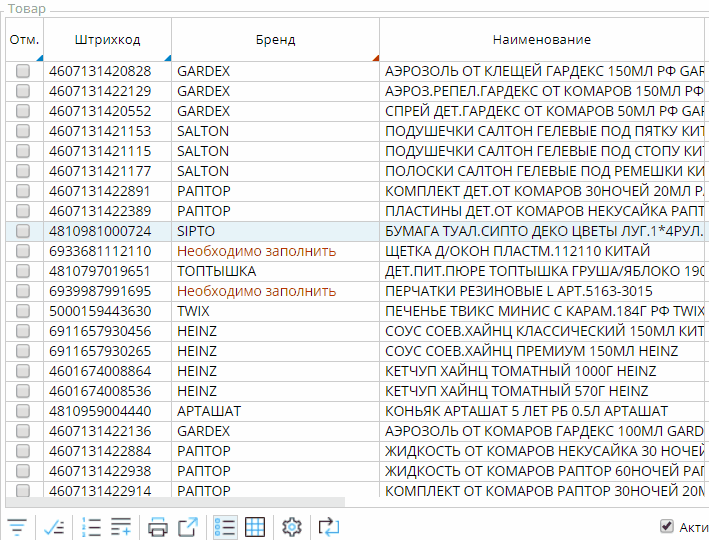Switch to grid table view icon

point(255,527)
